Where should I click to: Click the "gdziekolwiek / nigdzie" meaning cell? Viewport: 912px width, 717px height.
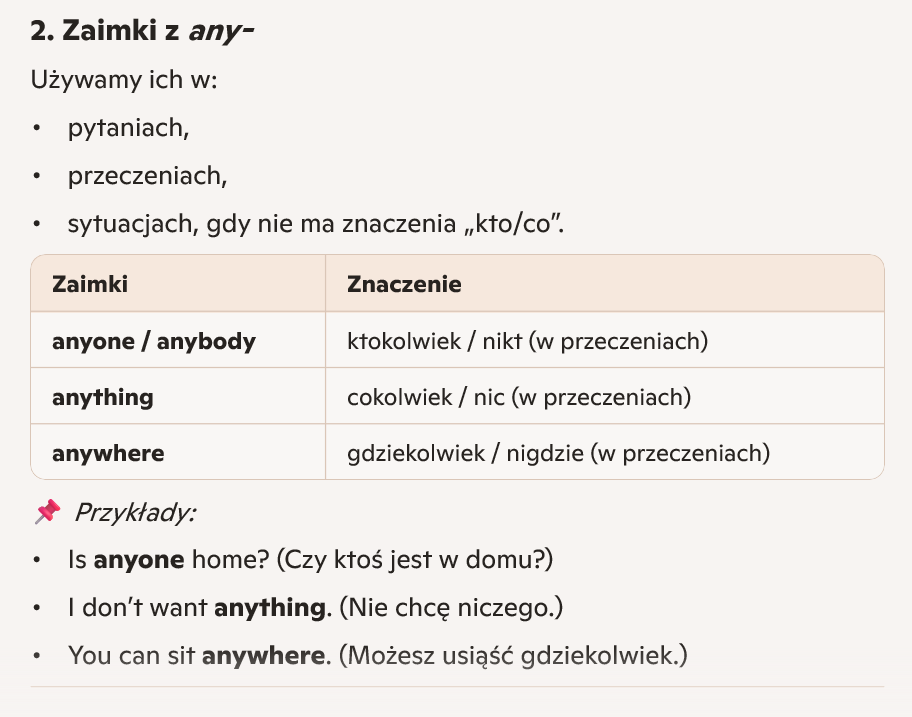[x=558, y=453]
